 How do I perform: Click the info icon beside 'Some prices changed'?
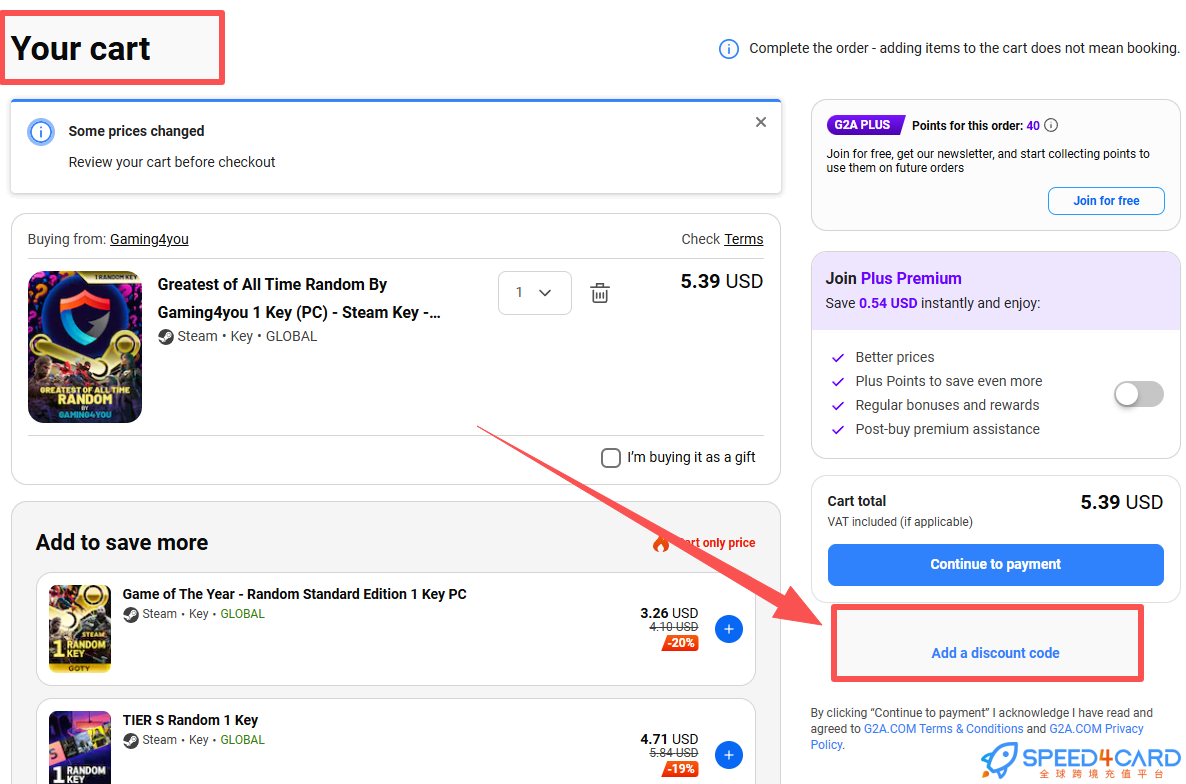tap(41, 132)
